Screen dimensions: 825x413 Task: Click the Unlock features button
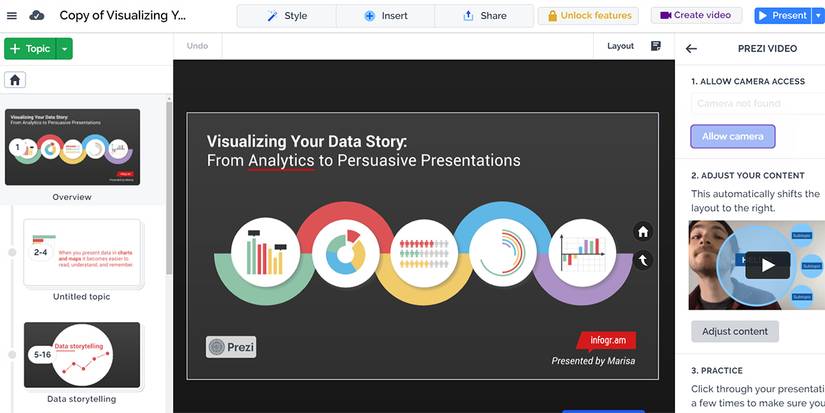pyautogui.click(x=589, y=16)
